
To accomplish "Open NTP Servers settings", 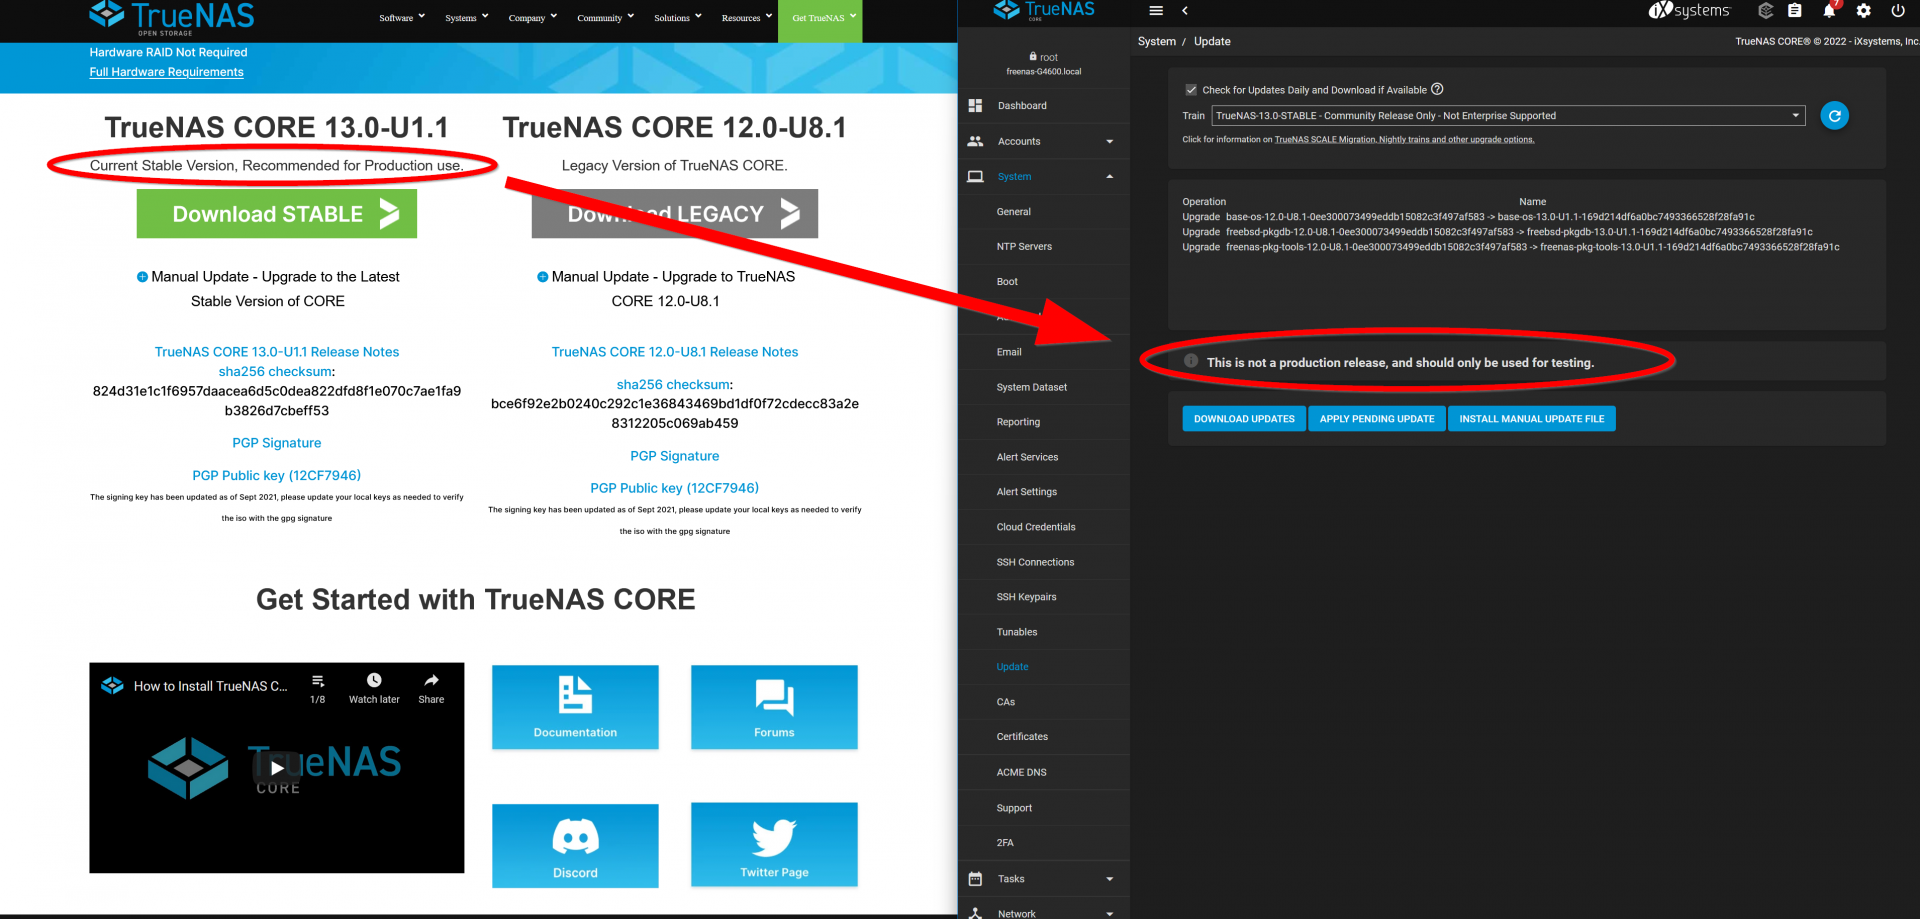I will 1024,246.
